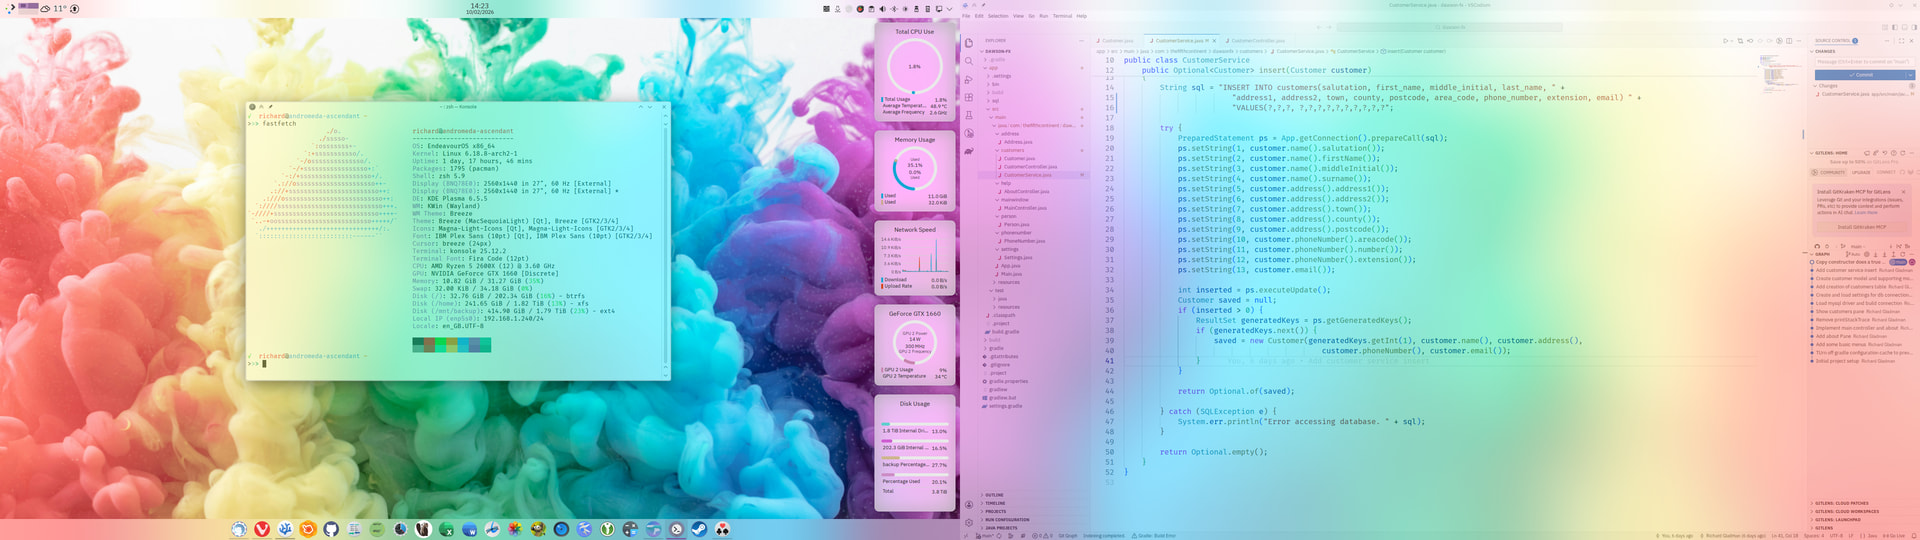Click the Run Java play icon in editor toolbar

[x=1726, y=41]
